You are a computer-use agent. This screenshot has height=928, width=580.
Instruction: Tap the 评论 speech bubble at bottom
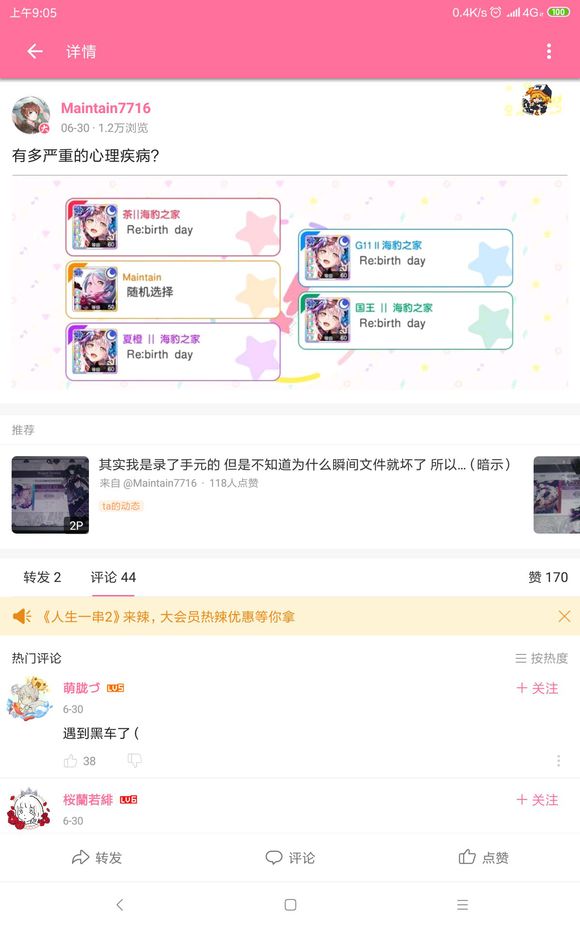point(273,857)
